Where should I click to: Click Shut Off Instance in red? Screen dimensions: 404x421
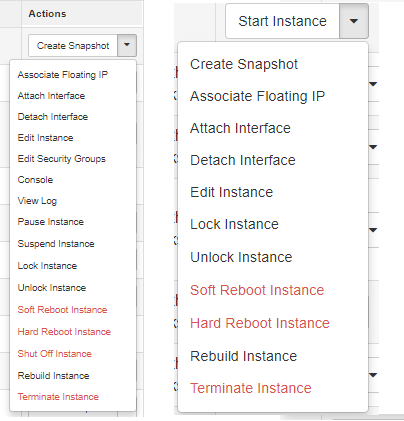[55, 354]
